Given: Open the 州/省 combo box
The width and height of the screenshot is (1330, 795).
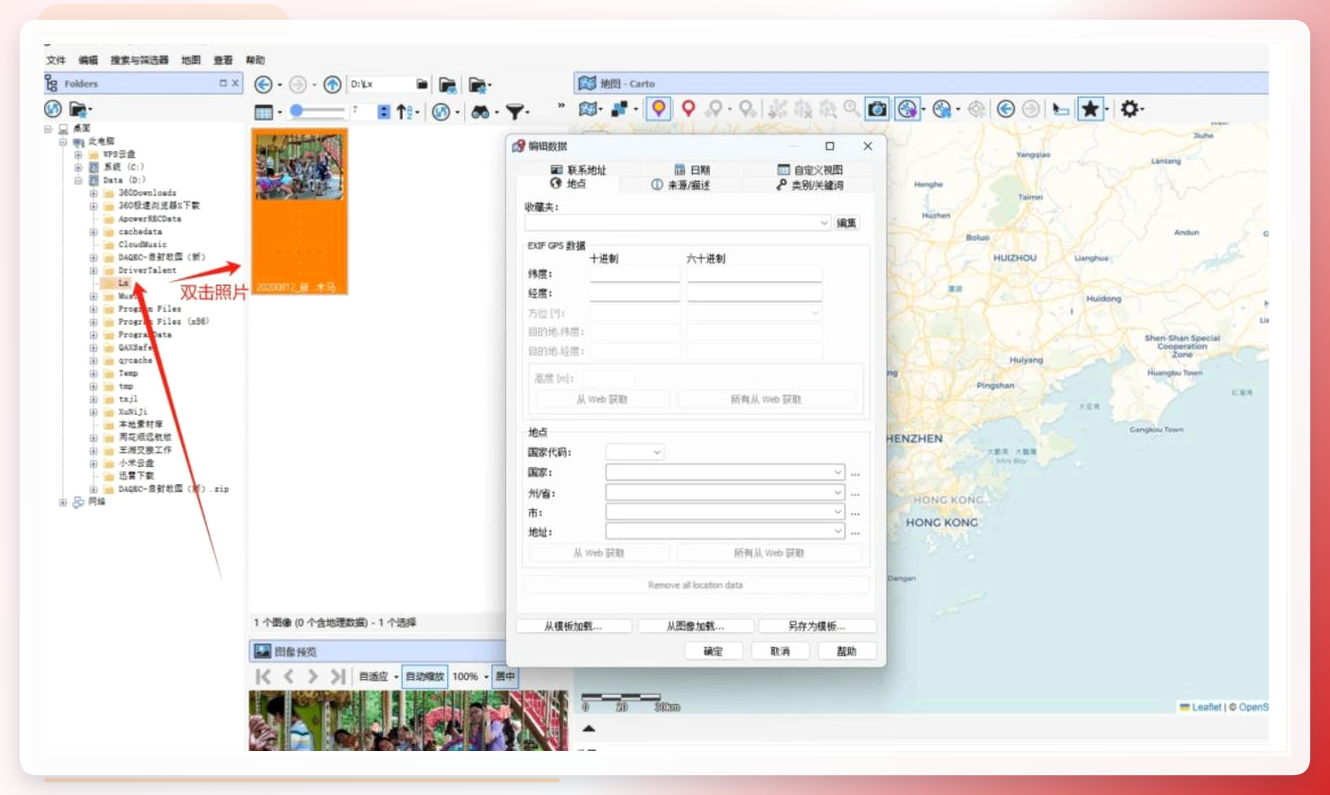Looking at the screenshot, I should click(x=725, y=493).
